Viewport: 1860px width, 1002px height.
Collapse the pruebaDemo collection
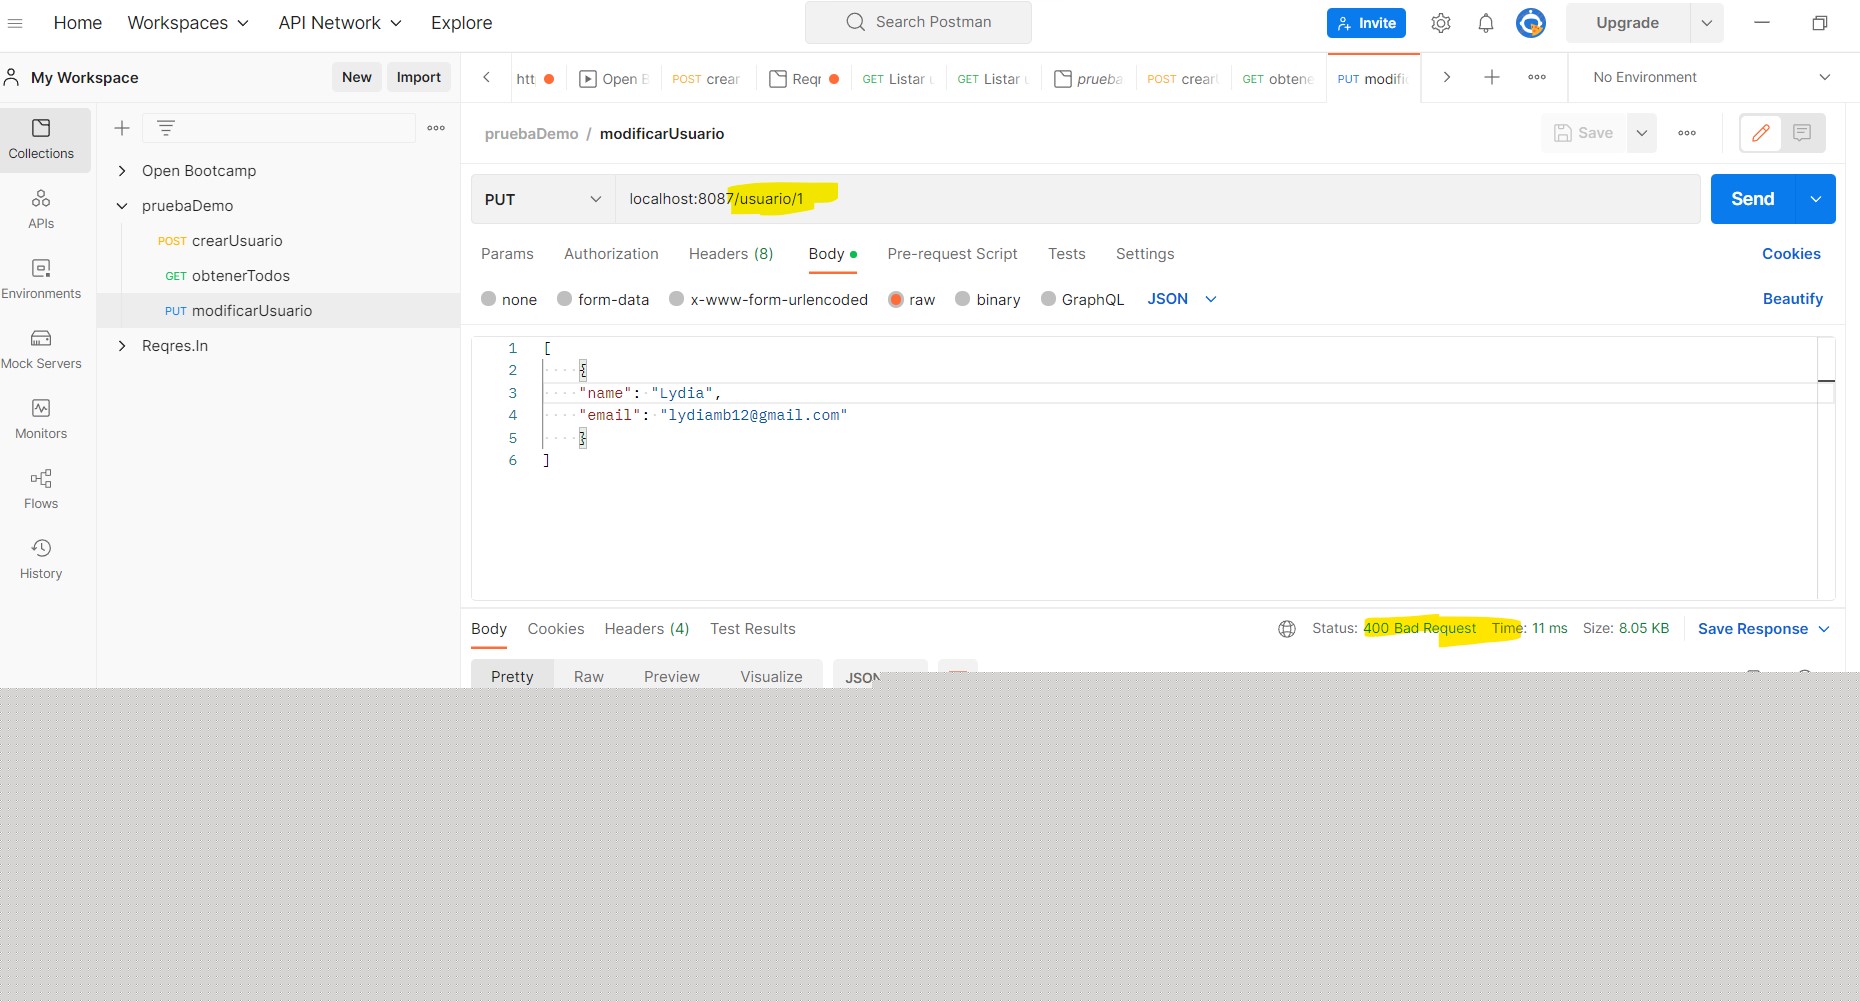click(x=122, y=206)
